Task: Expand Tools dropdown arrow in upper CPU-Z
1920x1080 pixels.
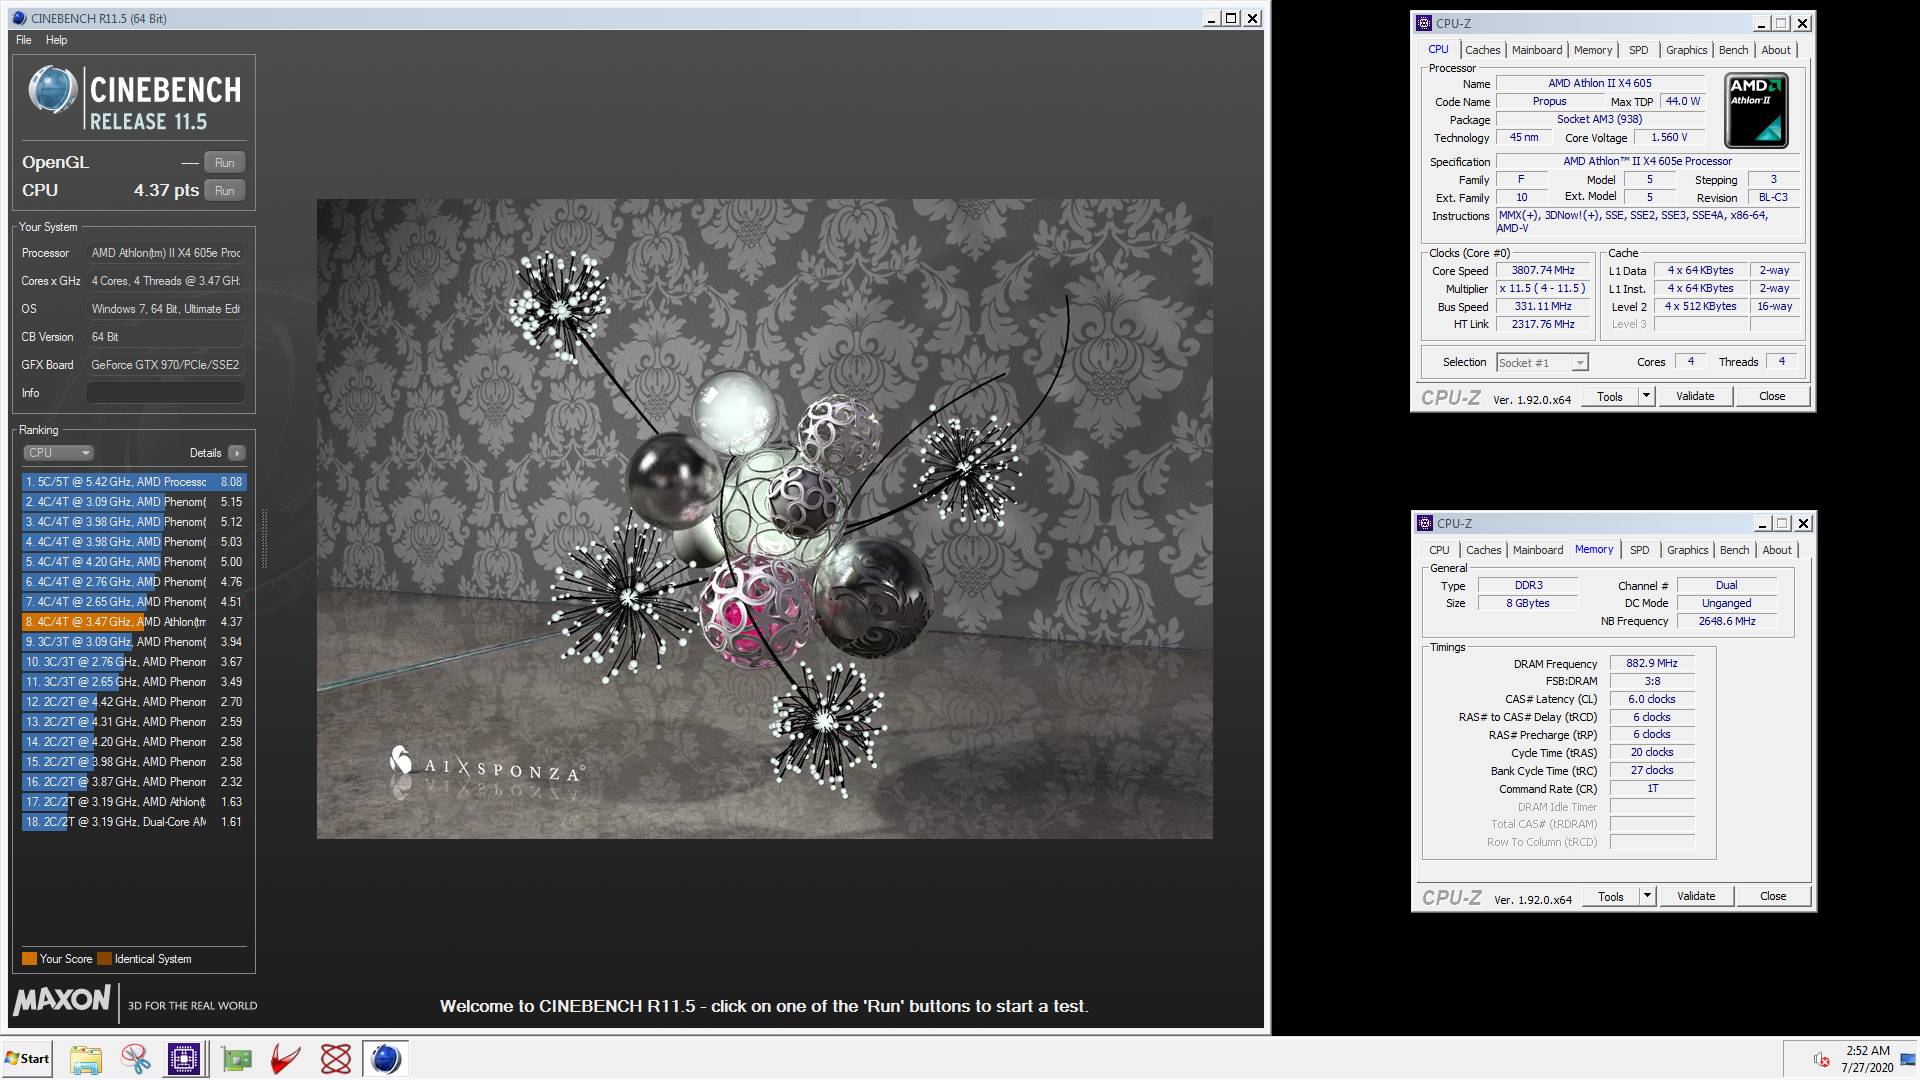Action: 1646,397
